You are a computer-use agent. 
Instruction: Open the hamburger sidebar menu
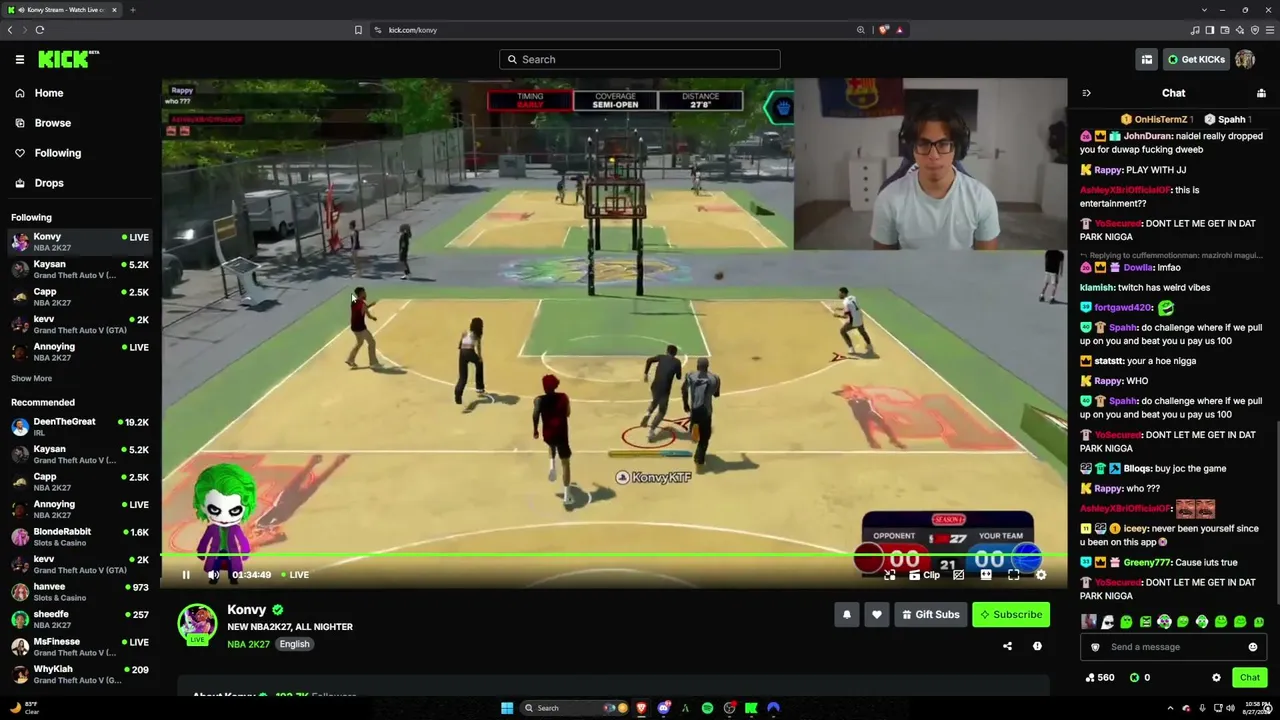click(20, 60)
